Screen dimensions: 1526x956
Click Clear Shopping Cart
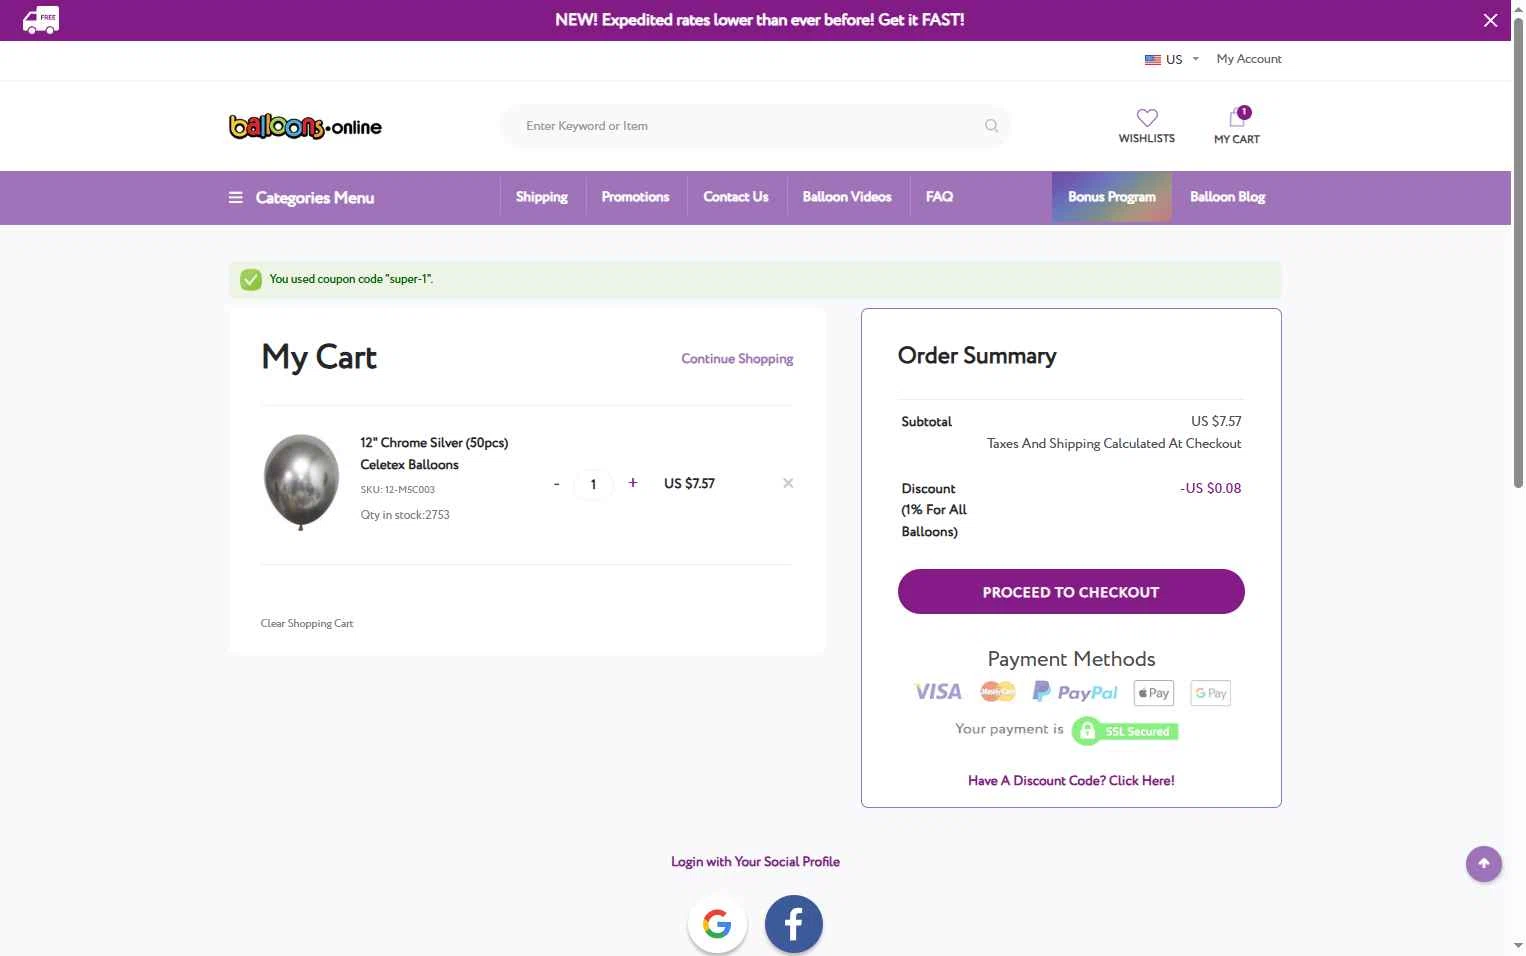click(x=307, y=623)
